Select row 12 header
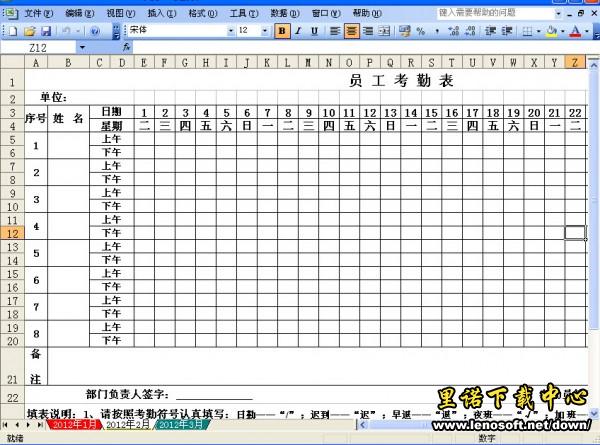 click(x=12, y=233)
